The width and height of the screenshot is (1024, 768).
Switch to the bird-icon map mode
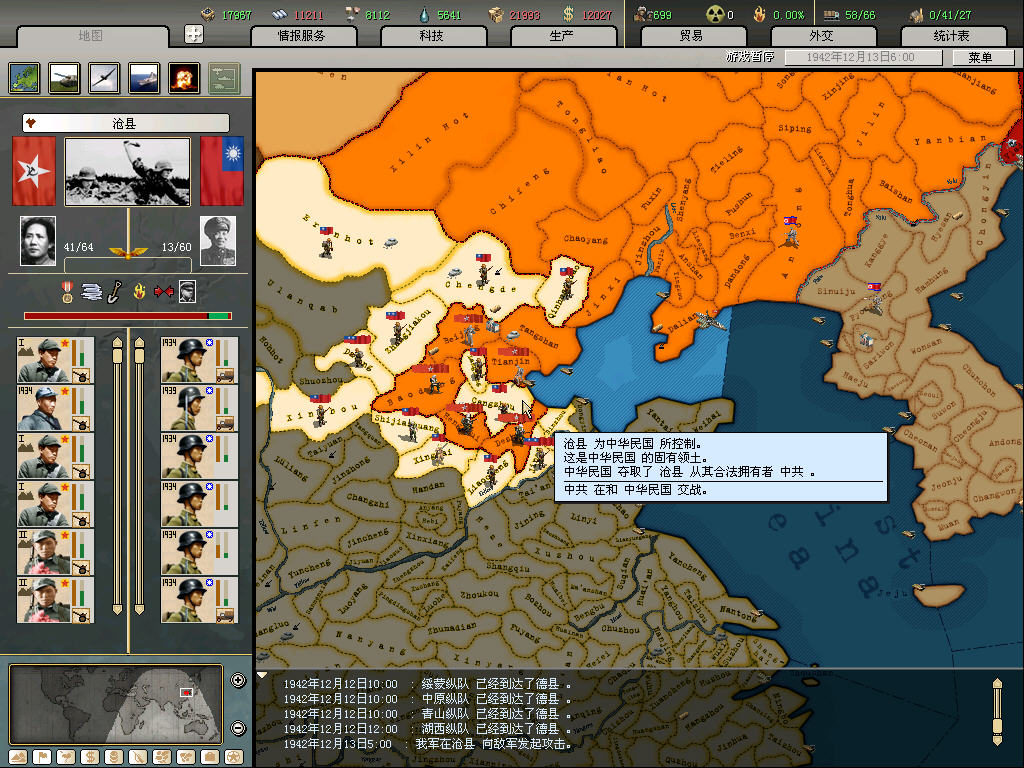coord(66,756)
